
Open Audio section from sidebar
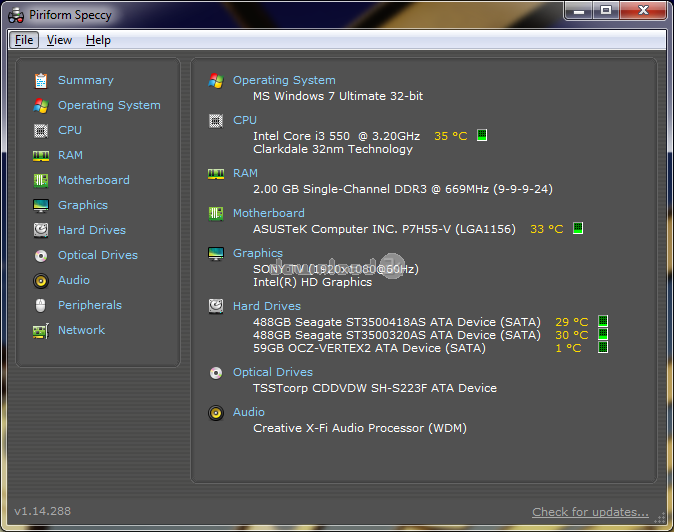click(x=74, y=280)
